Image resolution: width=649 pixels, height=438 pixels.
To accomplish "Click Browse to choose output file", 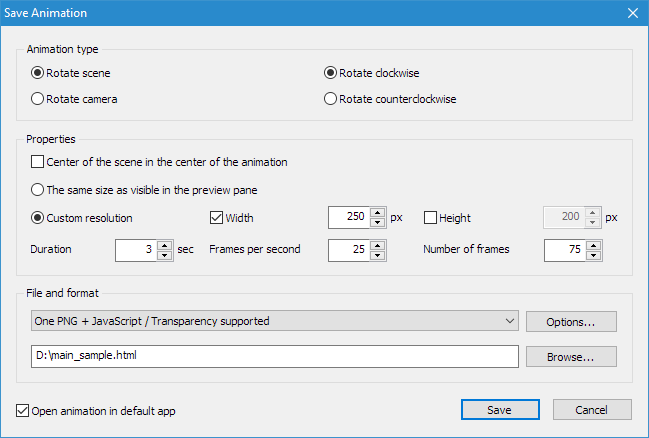I will pos(571,356).
